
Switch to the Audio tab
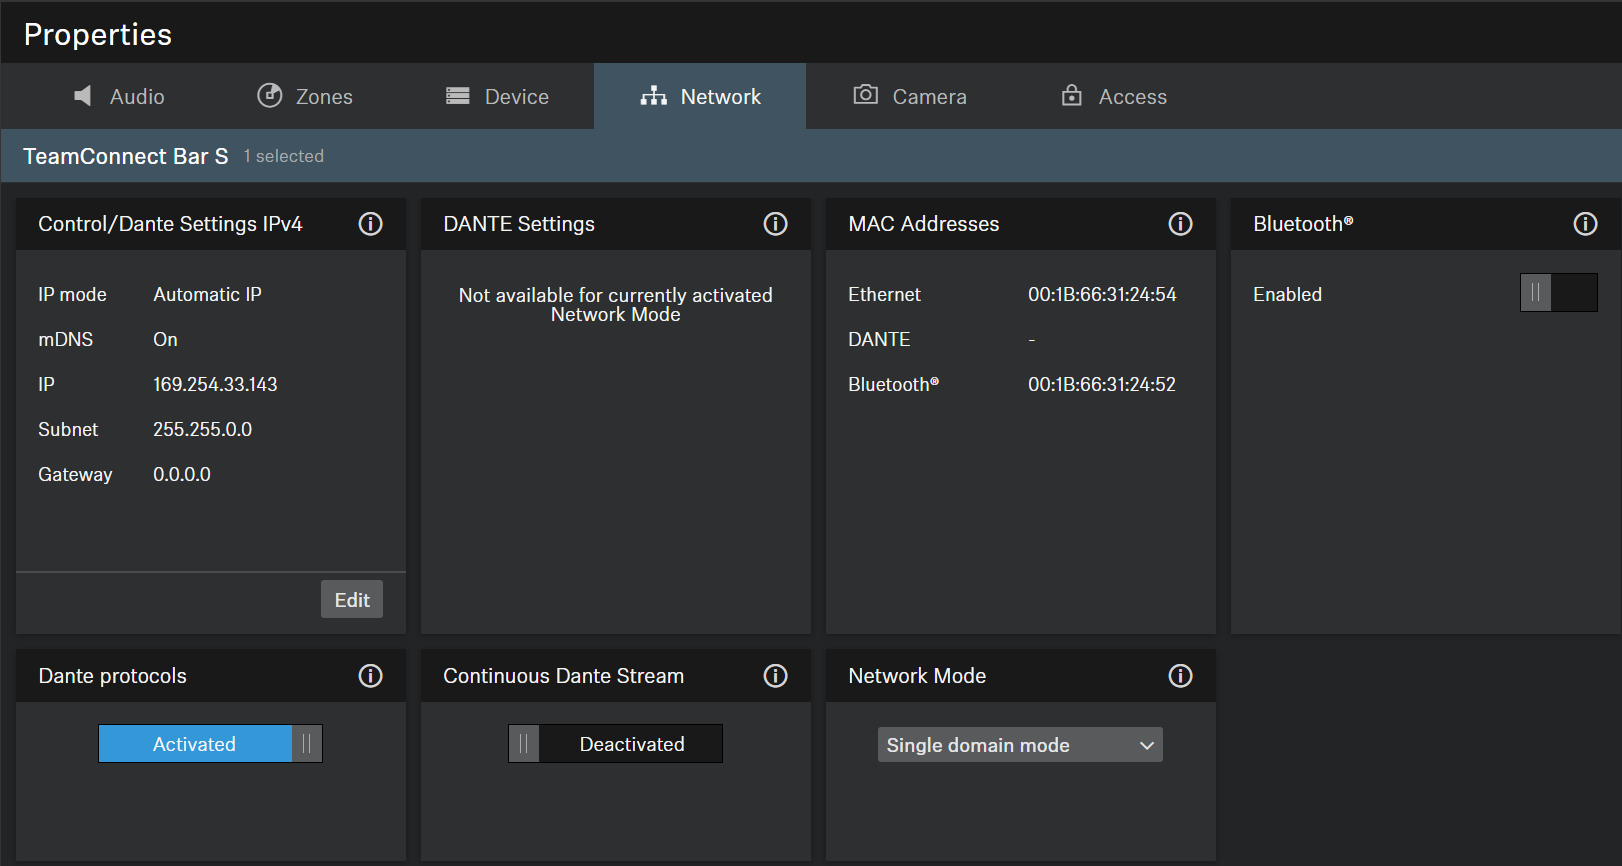click(x=119, y=96)
